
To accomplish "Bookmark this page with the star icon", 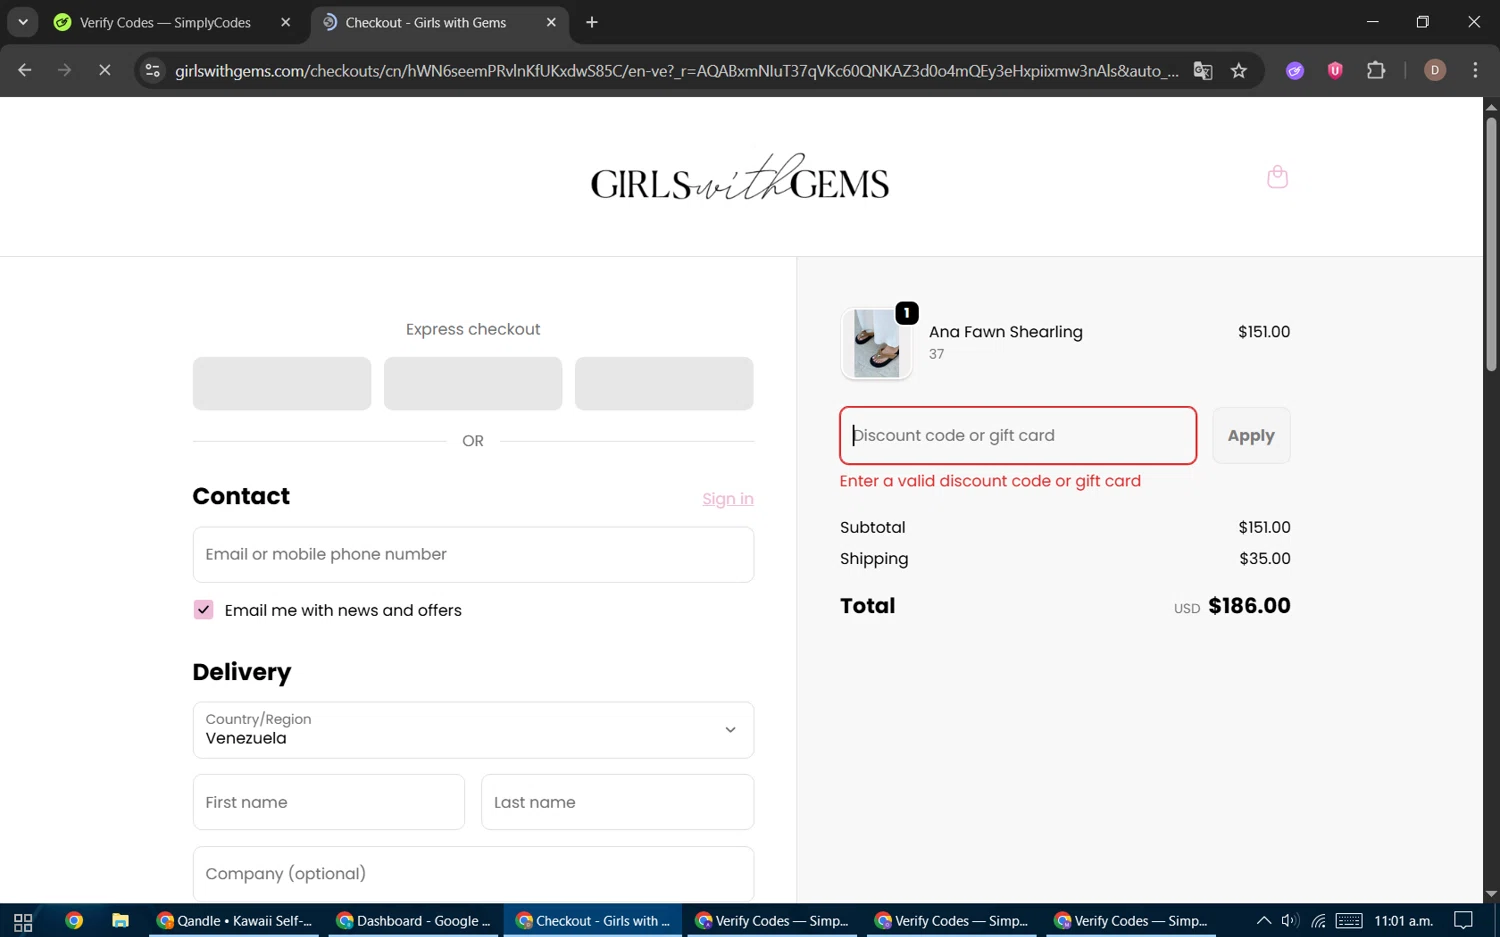I will [x=1239, y=70].
